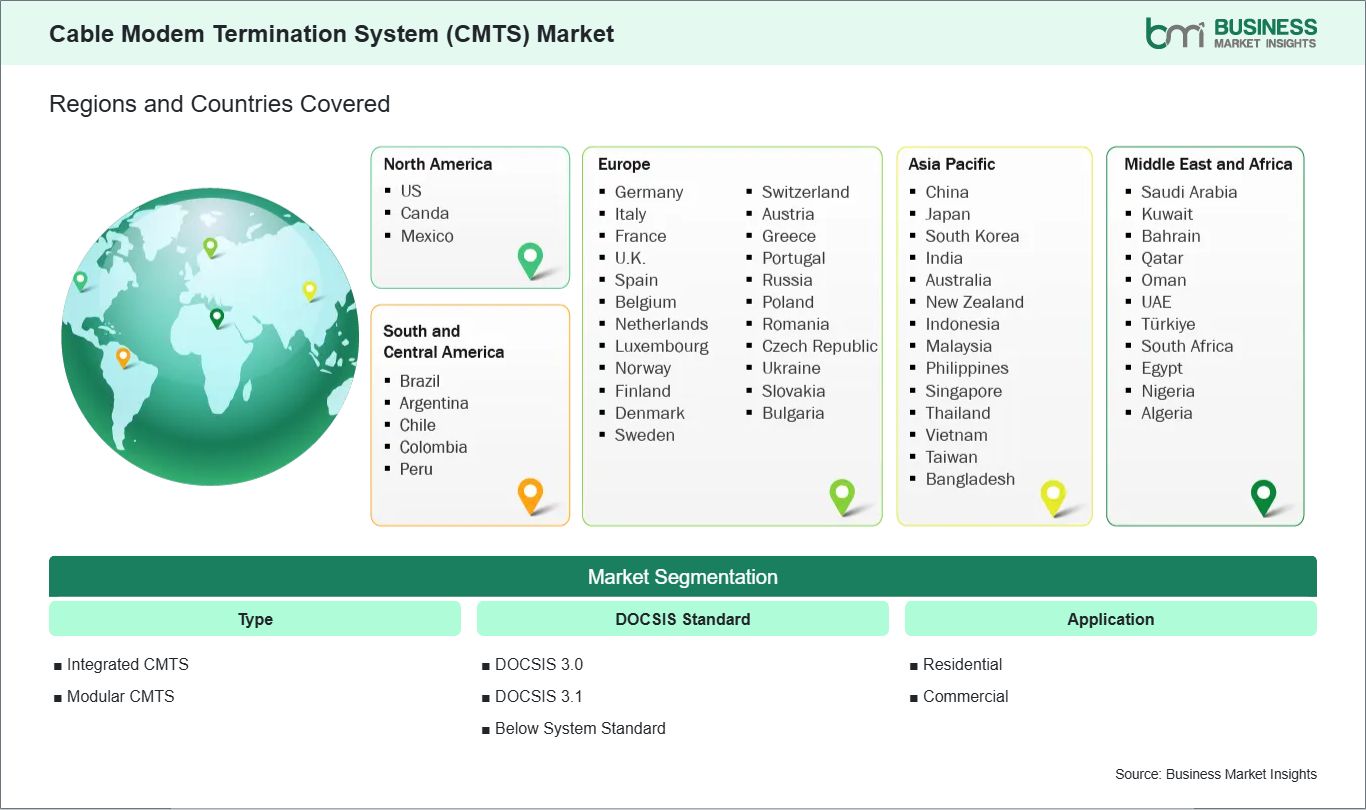This screenshot has width=1366, height=810.
Task: Click the dark green pin at the globe's center
Action: tap(217, 317)
